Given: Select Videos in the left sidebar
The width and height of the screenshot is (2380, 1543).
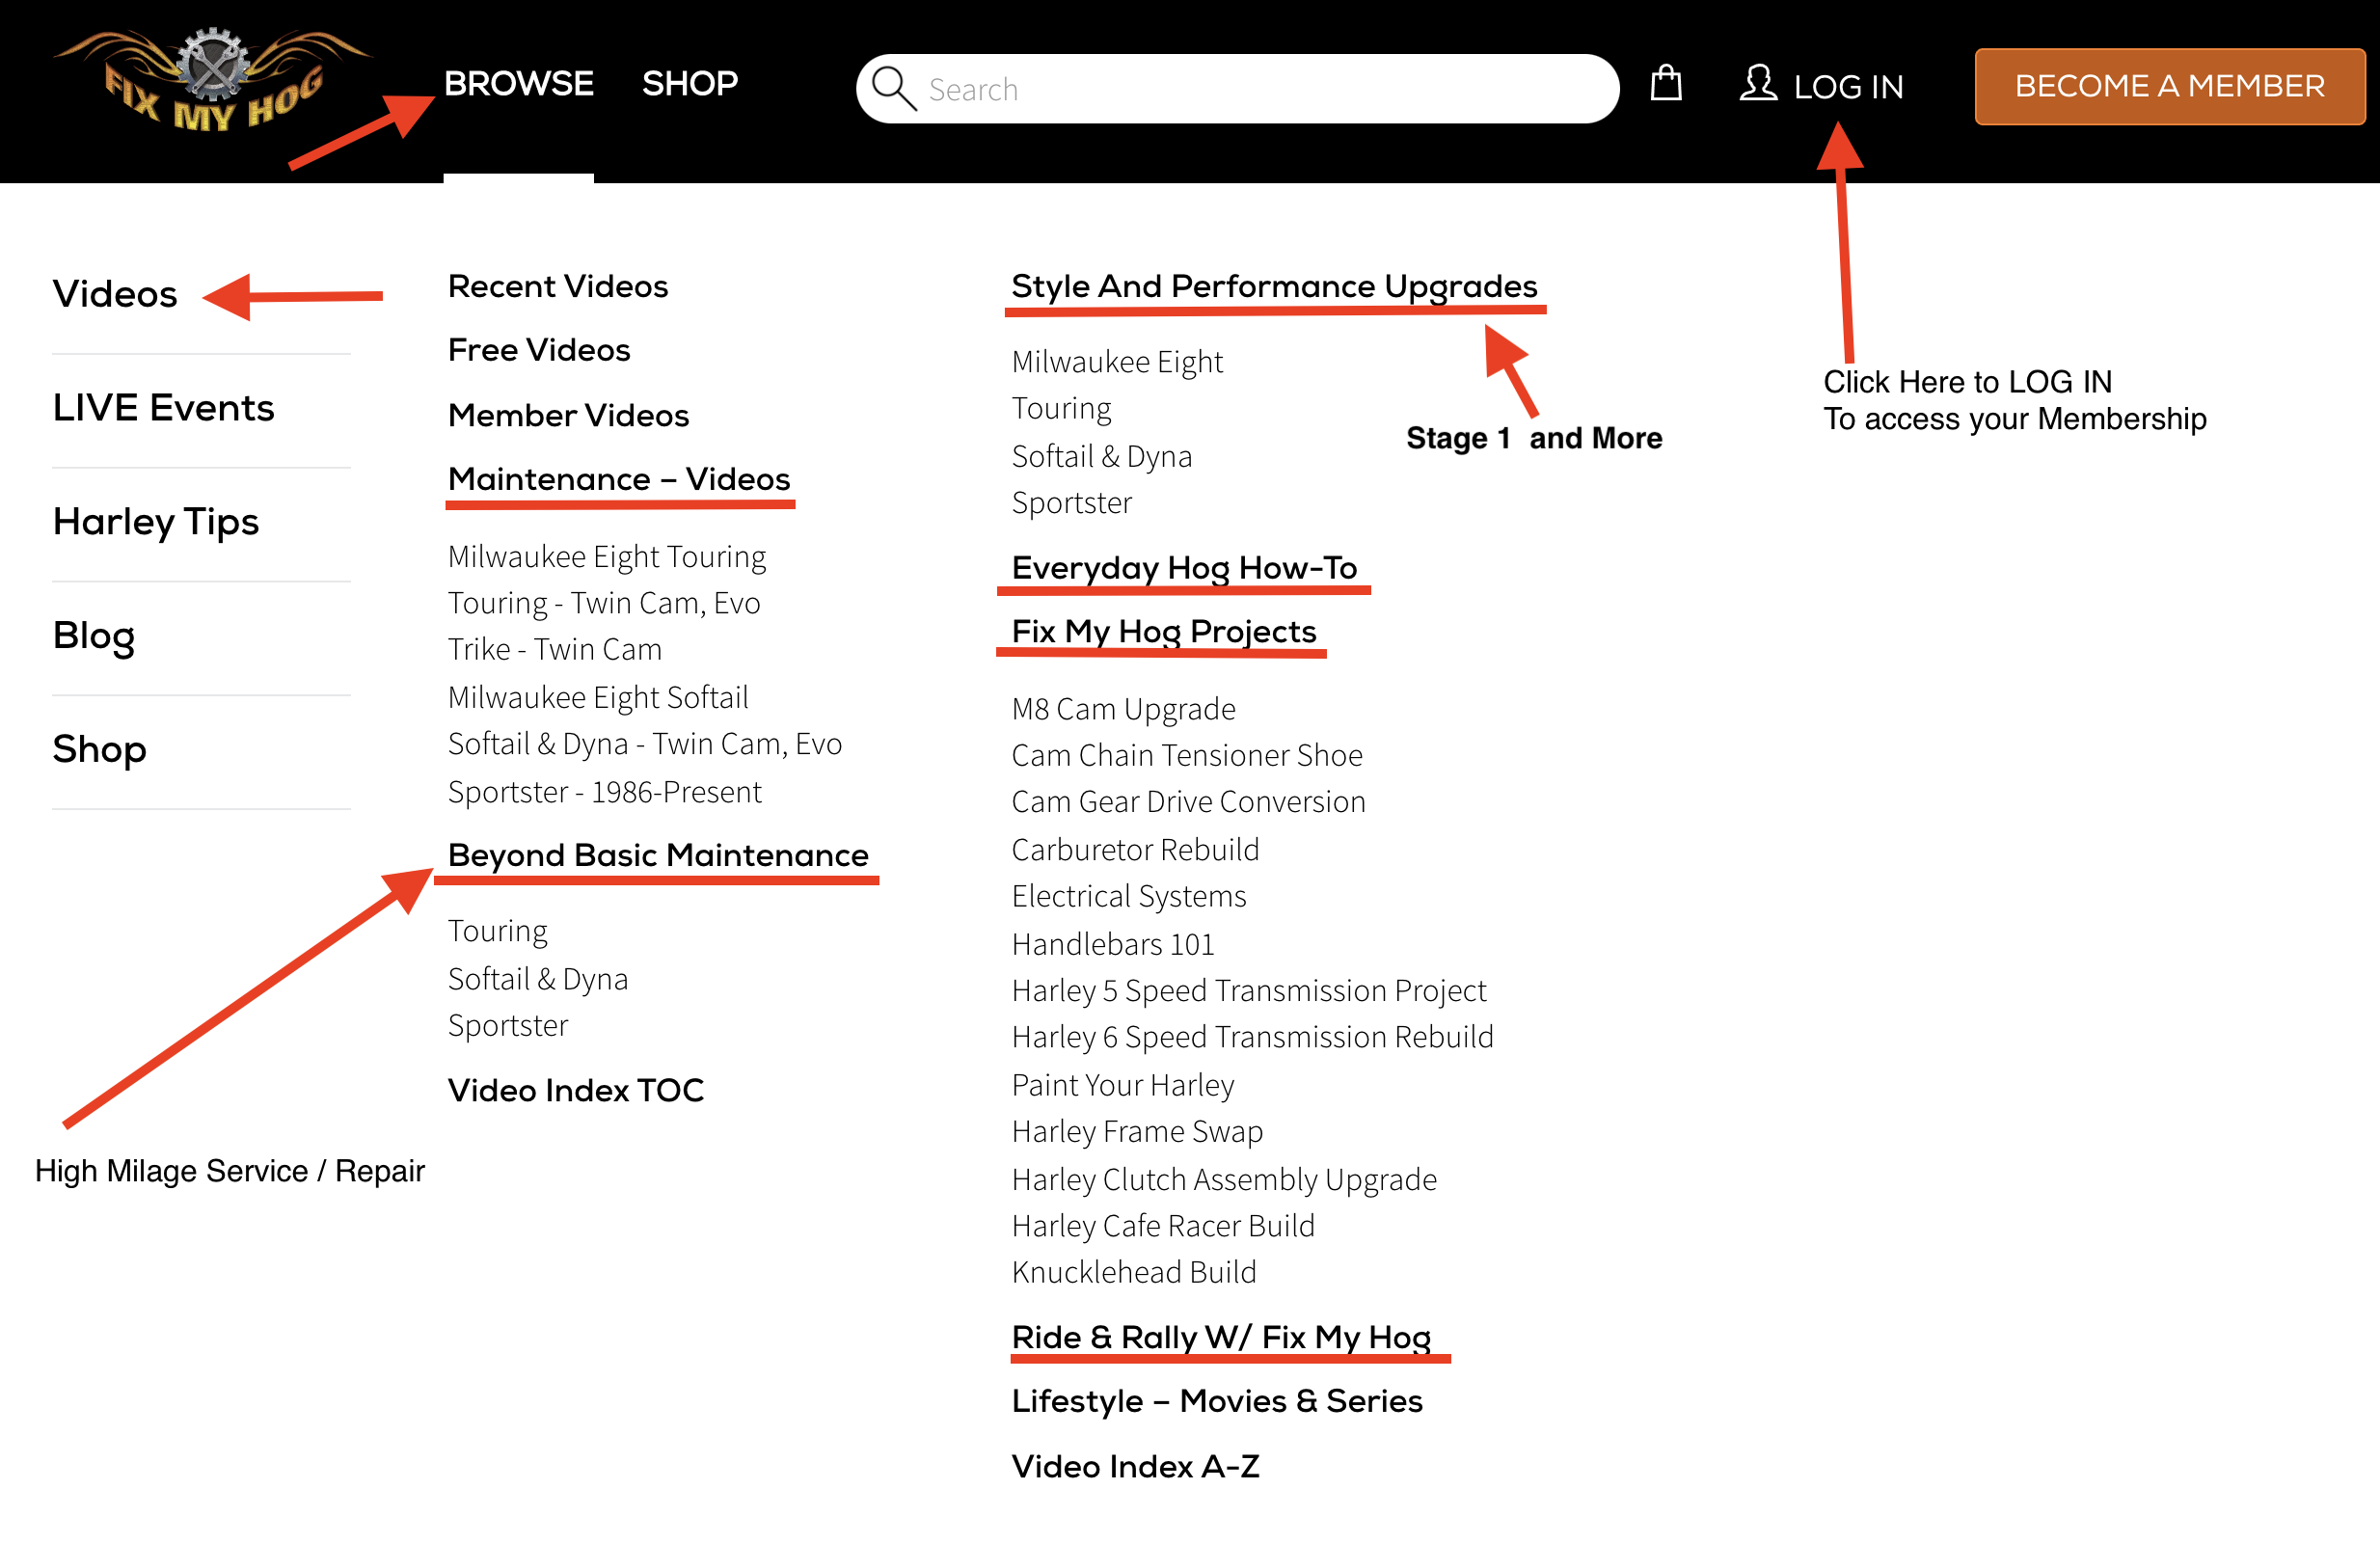Looking at the screenshot, I should point(115,294).
